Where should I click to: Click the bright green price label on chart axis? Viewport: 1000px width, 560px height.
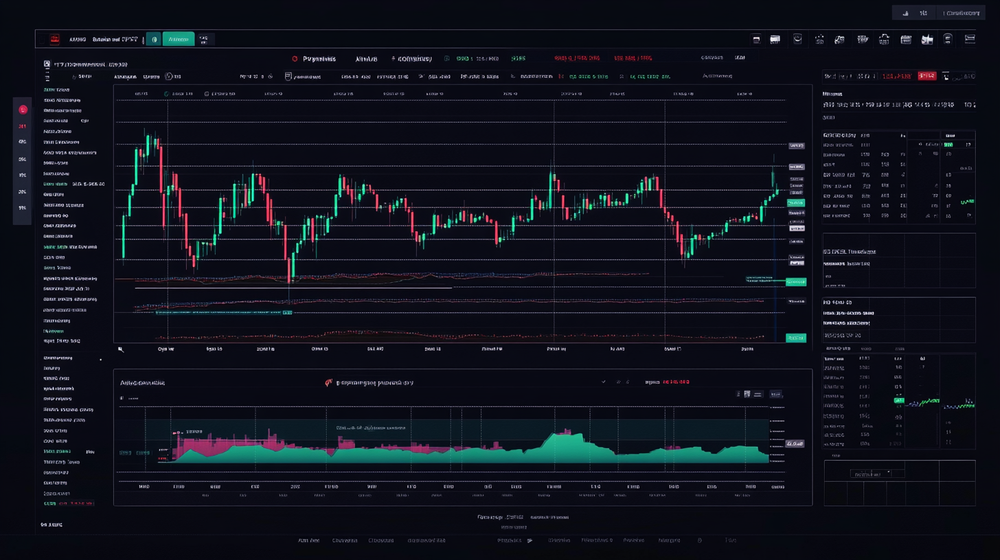pos(795,282)
